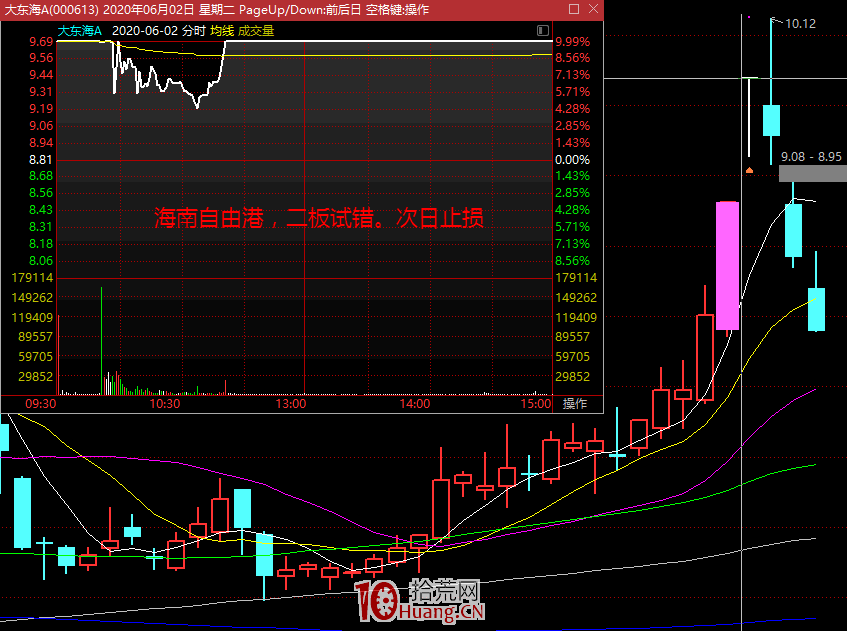The height and width of the screenshot is (631, 847).
Task: Click the 09:30 time axis label
Action: coord(41,404)
